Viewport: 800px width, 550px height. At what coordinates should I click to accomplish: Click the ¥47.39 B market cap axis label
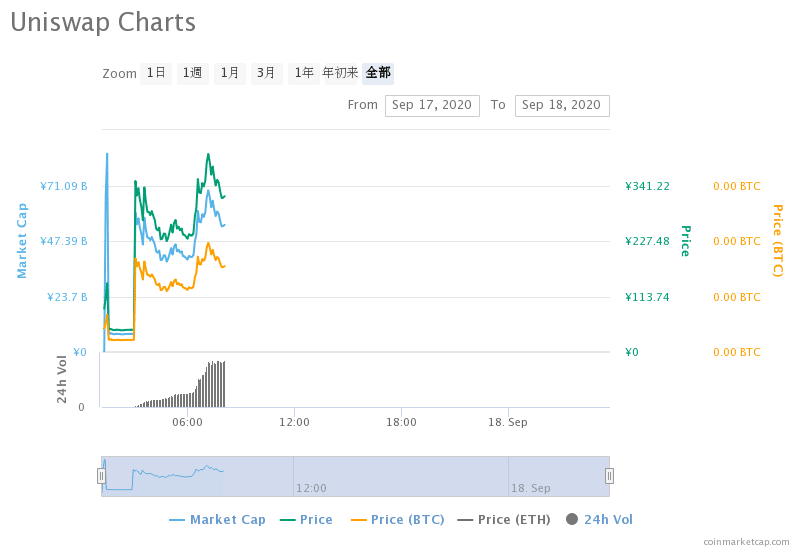(64, 241)
